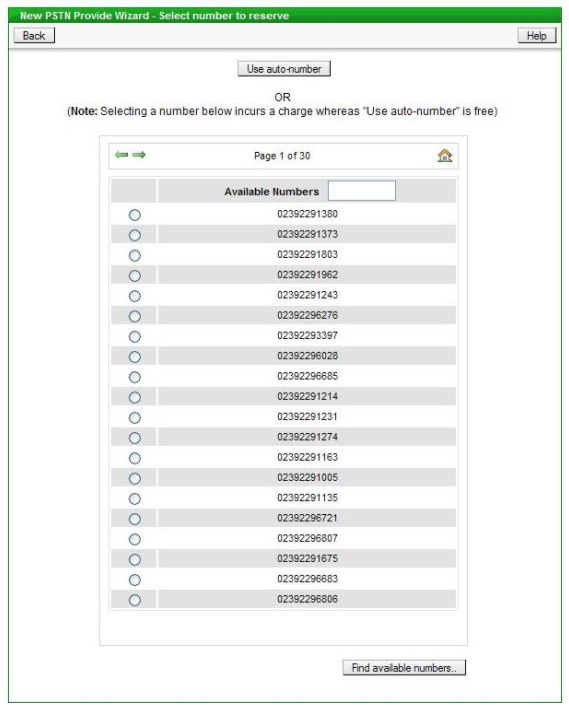Select radio button for 02392296806
The image size is (569, 705).
pos(135,600)
